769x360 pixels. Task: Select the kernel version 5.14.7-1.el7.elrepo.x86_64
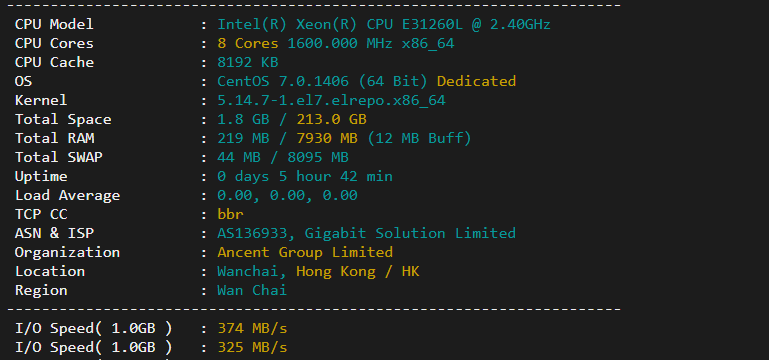click(x=331, y=100)
